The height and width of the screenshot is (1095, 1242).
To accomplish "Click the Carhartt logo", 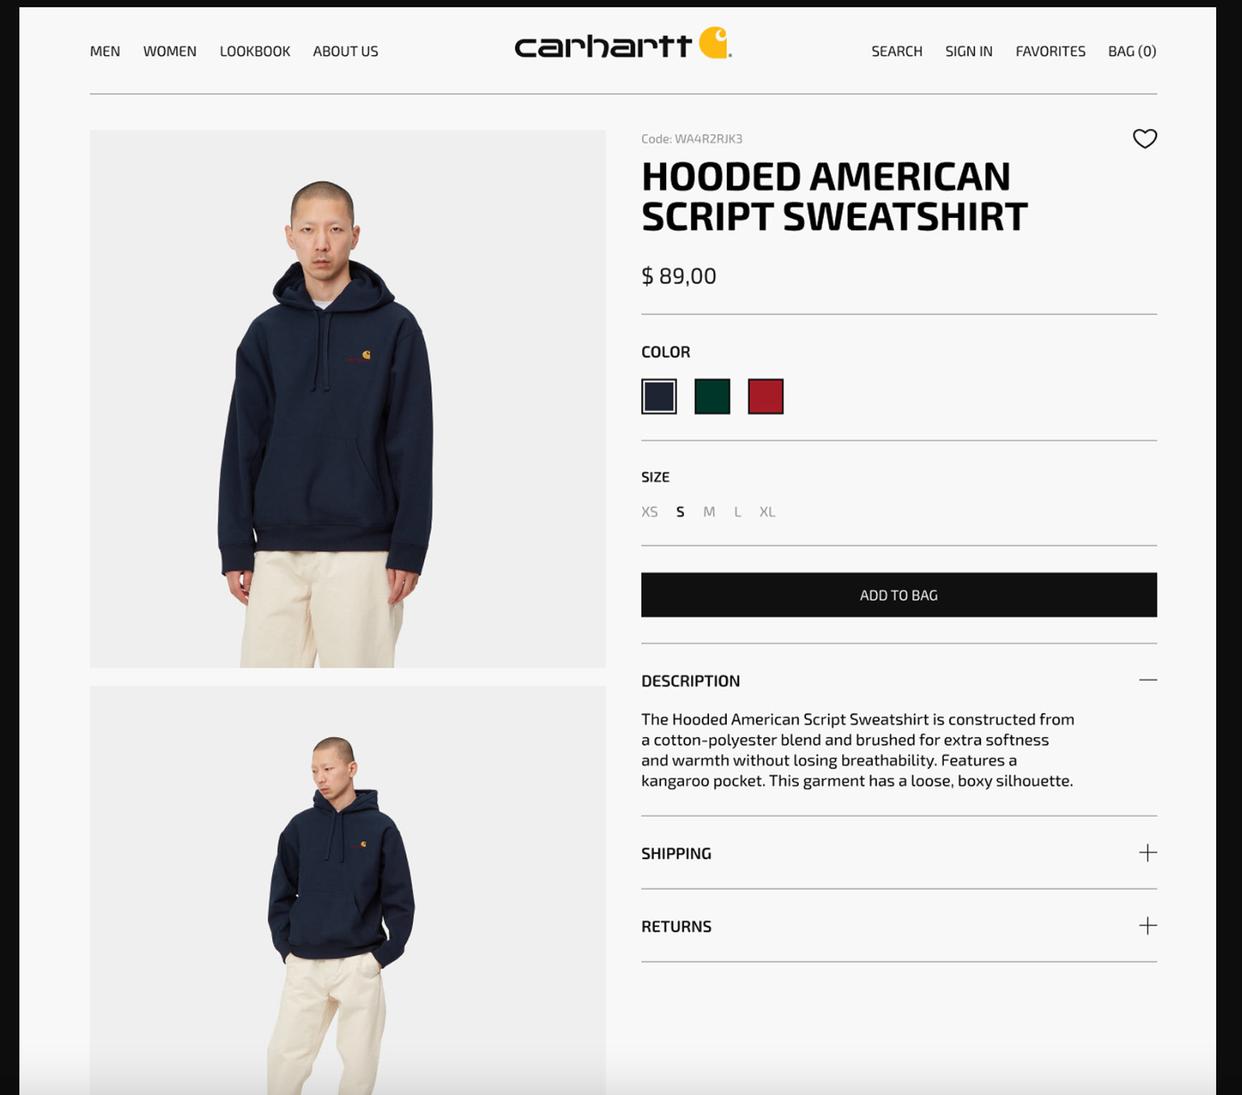I will 623,44.
